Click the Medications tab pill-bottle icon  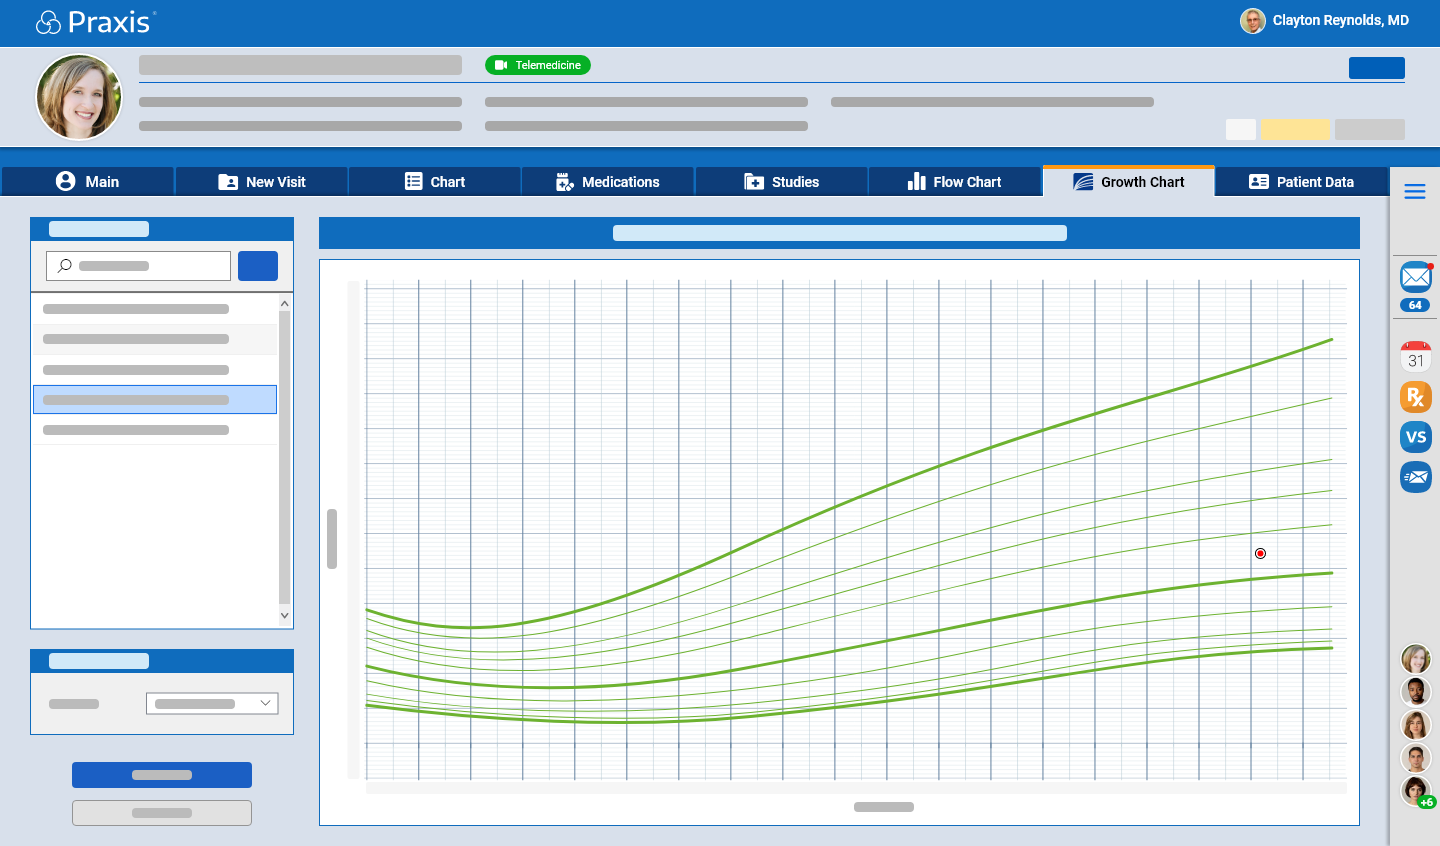[x=565, y=182]
